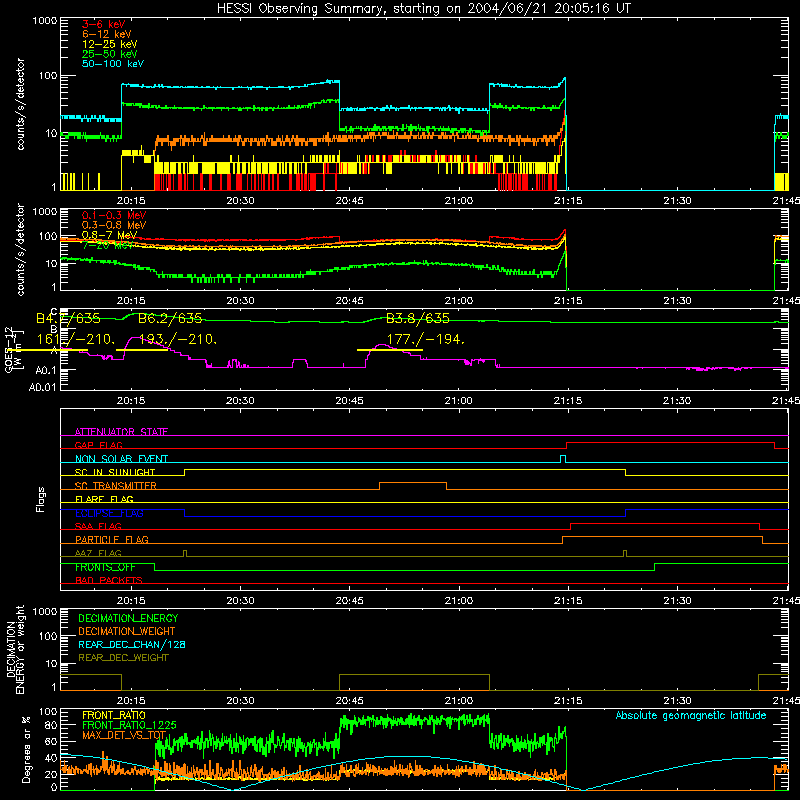Click the MAX_DET_VS_TOT legend label
Image resolution: width=800 pixels, height=800 pixels.
pyautogui.click(x=124, y=735)
